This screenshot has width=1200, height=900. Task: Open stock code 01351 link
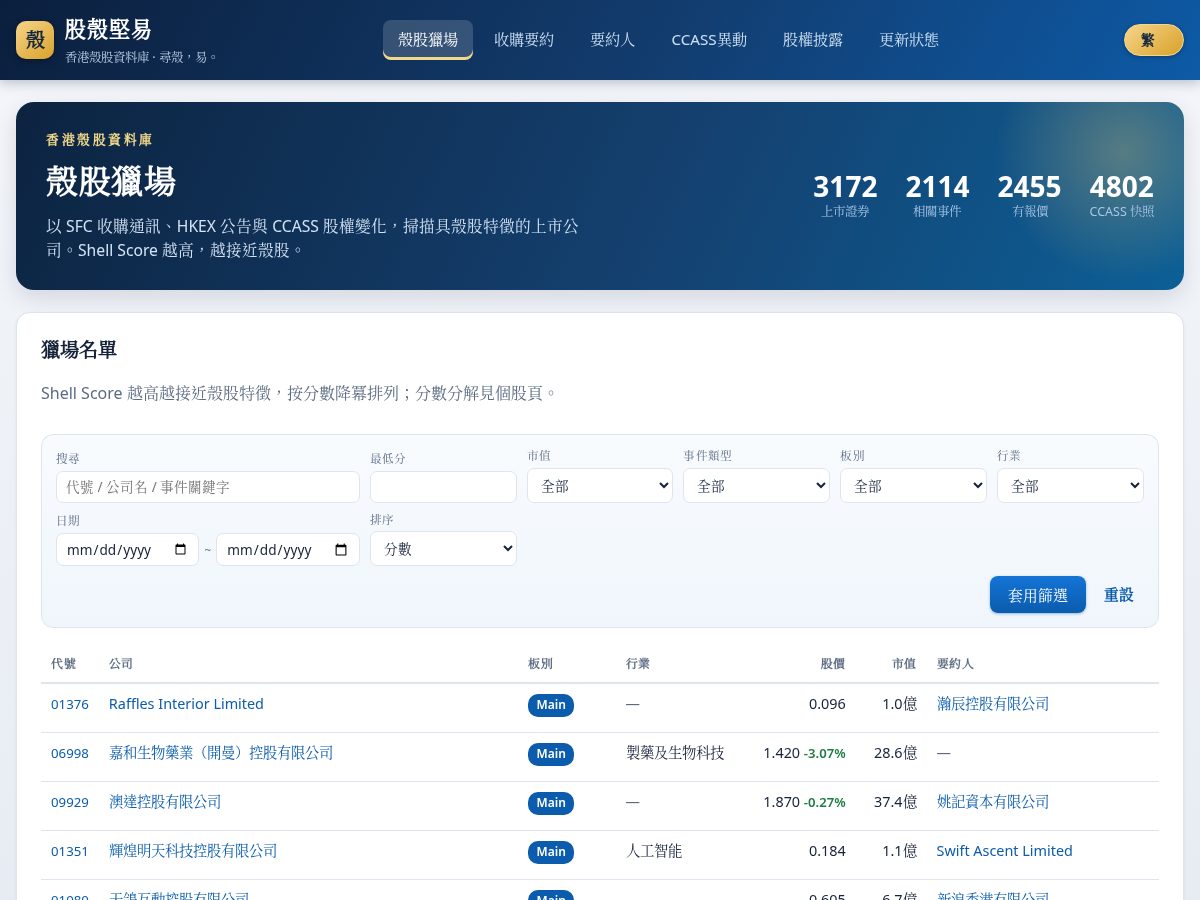tap(70, 851)
